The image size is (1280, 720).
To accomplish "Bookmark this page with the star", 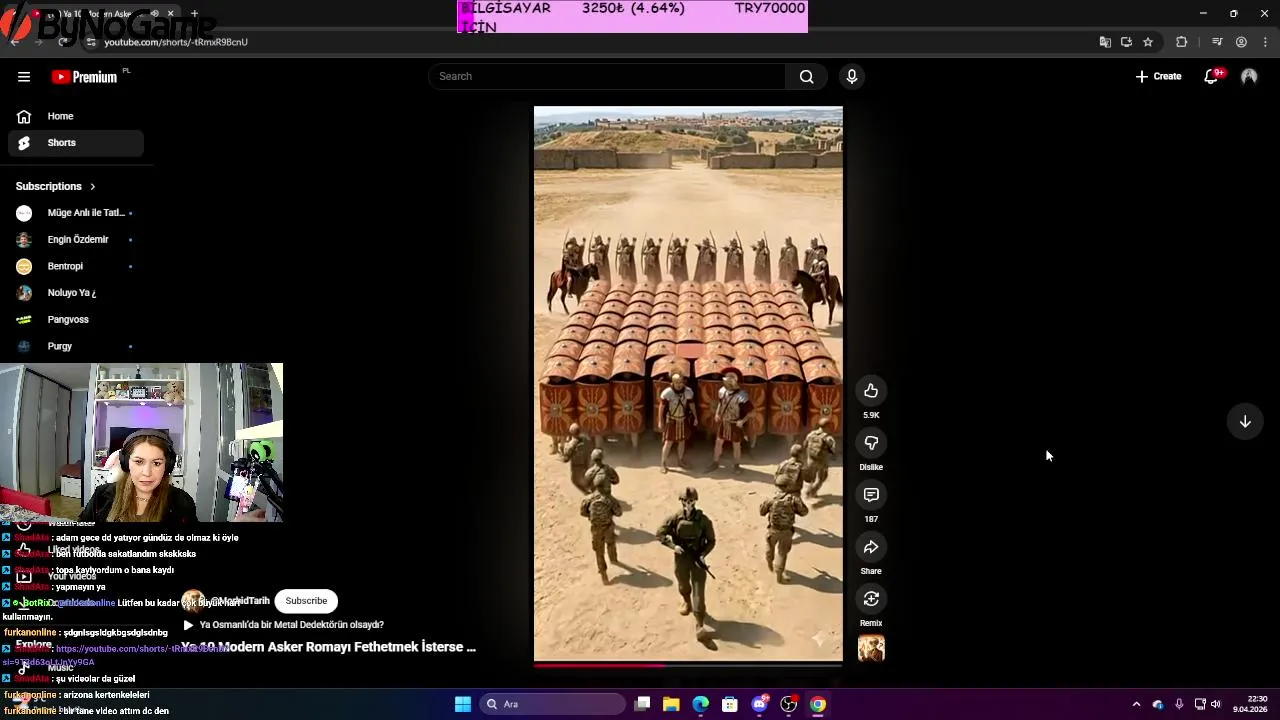I will [1148, 42].
